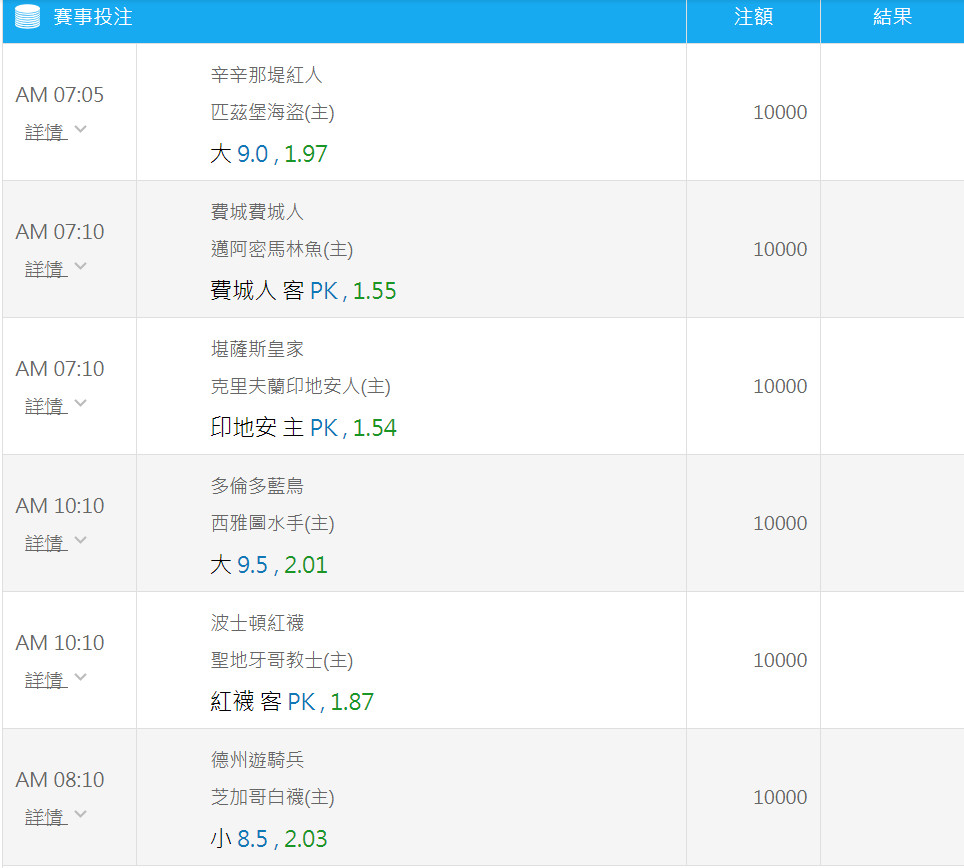Select team name 堪薩斯皇家
The height and width of the screenshot is (868, 964).
pos(257,349)
